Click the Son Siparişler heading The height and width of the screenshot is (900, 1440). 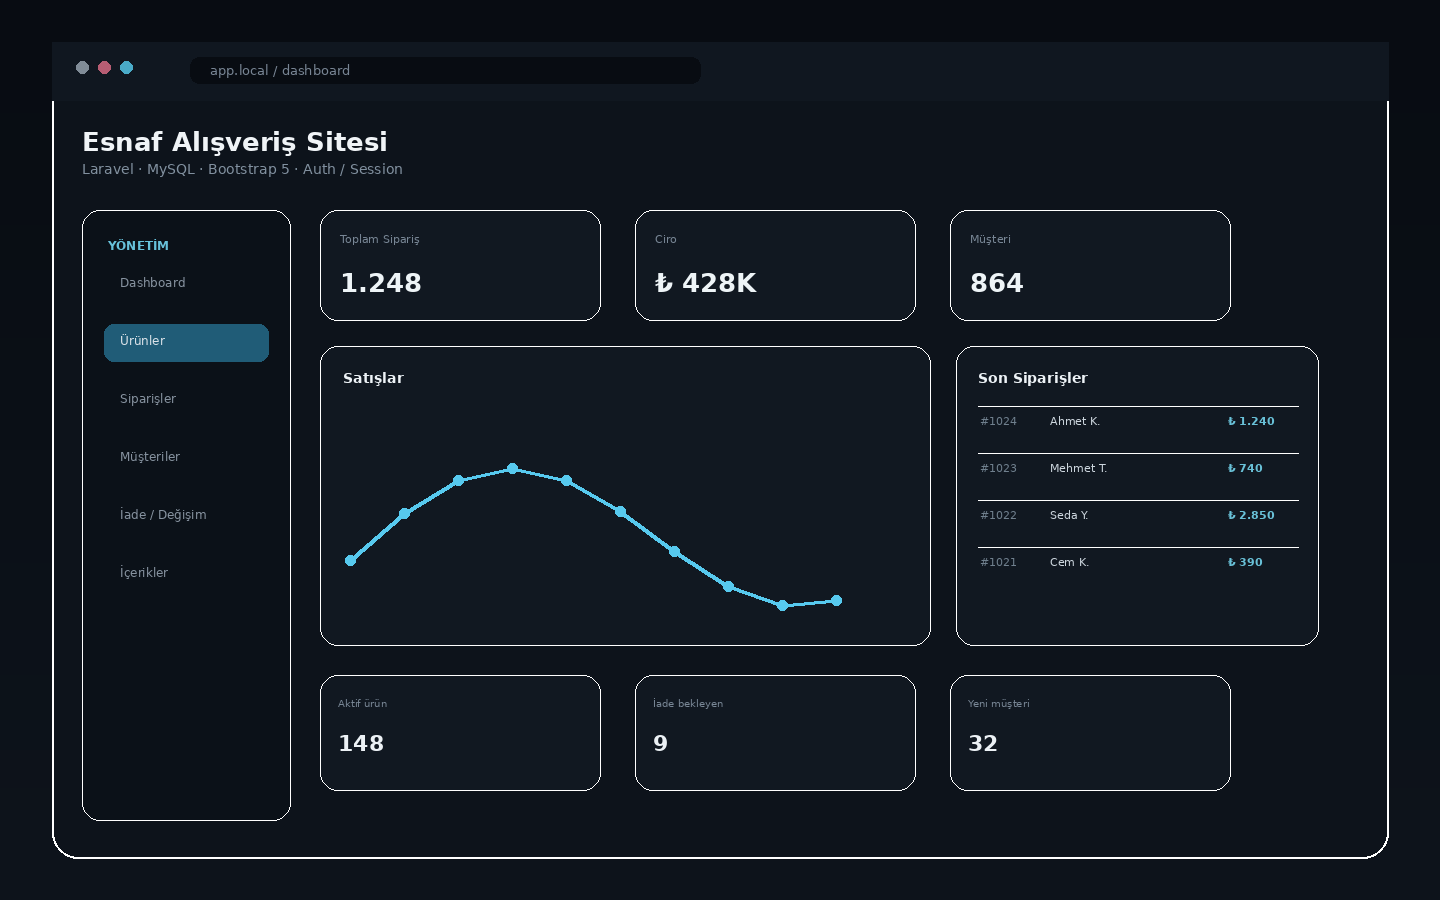pyautogui.click(x=1033, y=378)
